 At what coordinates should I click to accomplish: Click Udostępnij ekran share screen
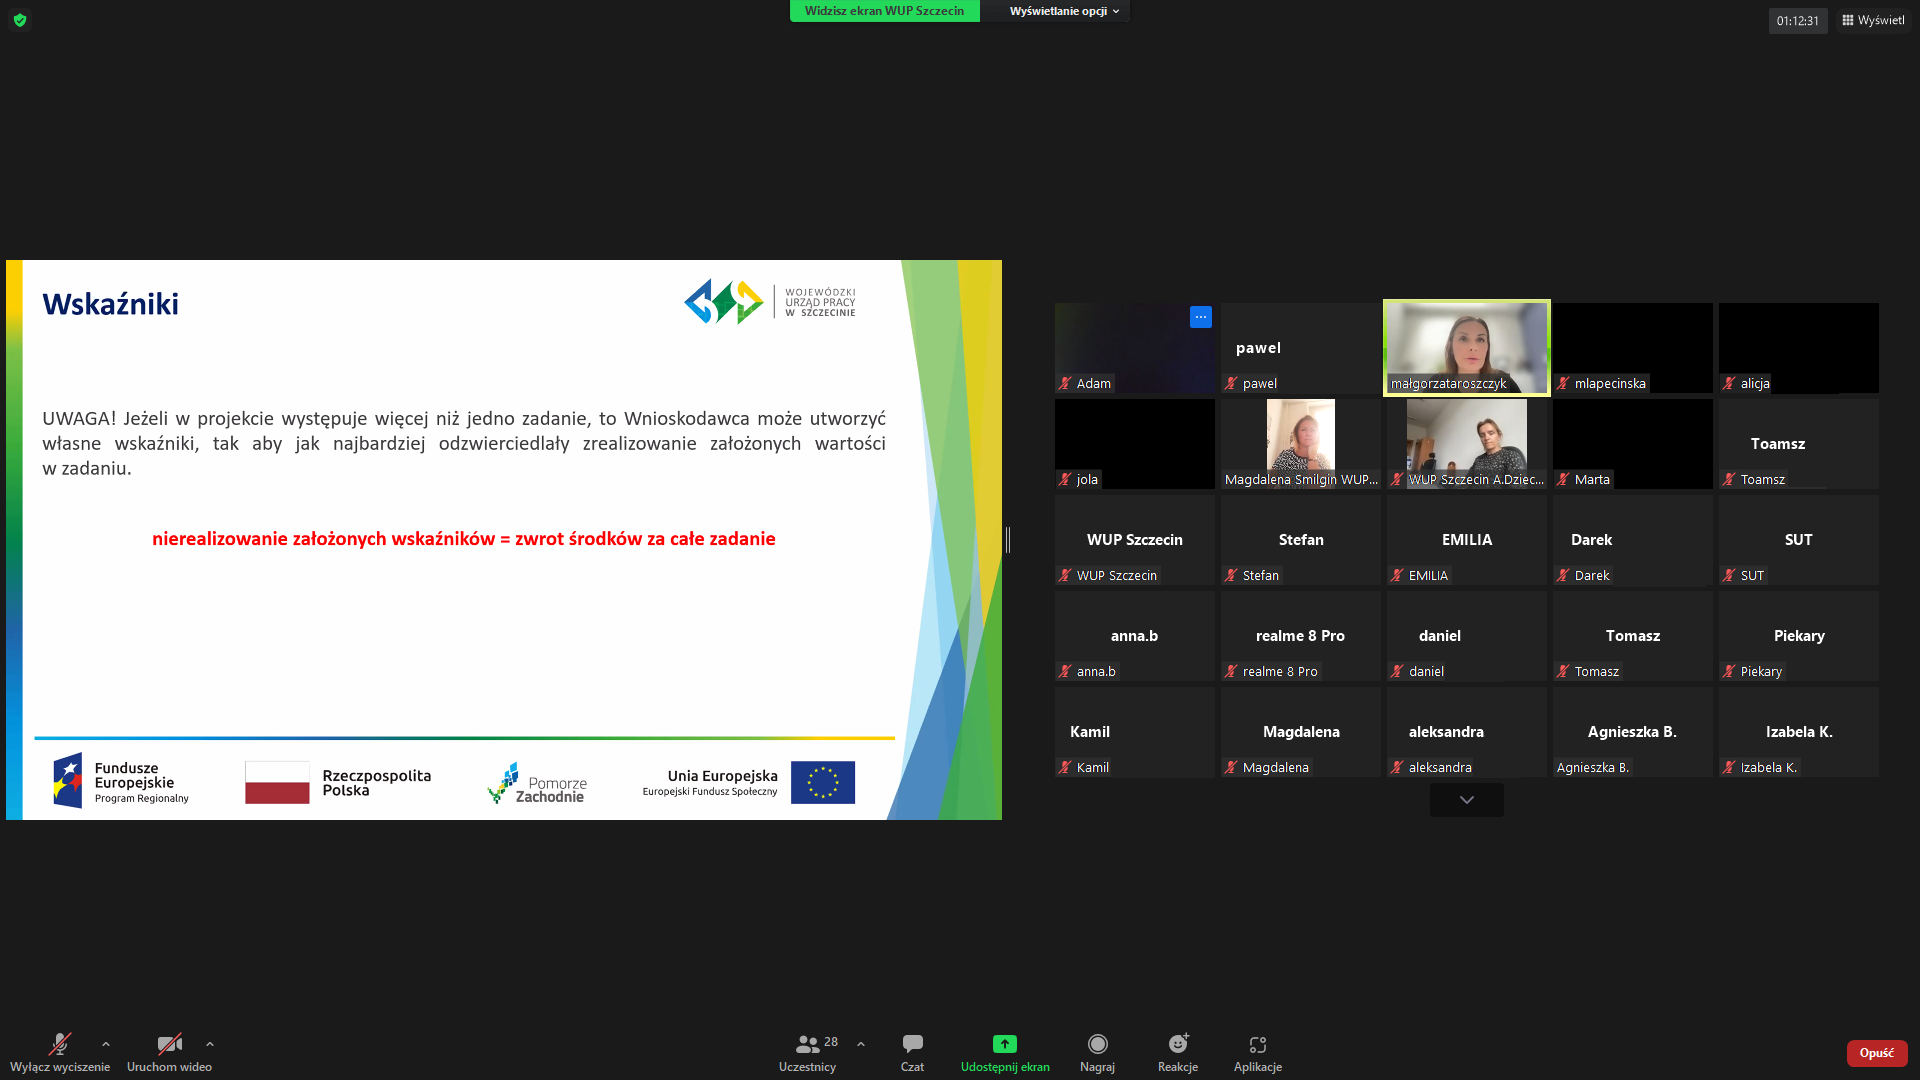(1005, 1053)
